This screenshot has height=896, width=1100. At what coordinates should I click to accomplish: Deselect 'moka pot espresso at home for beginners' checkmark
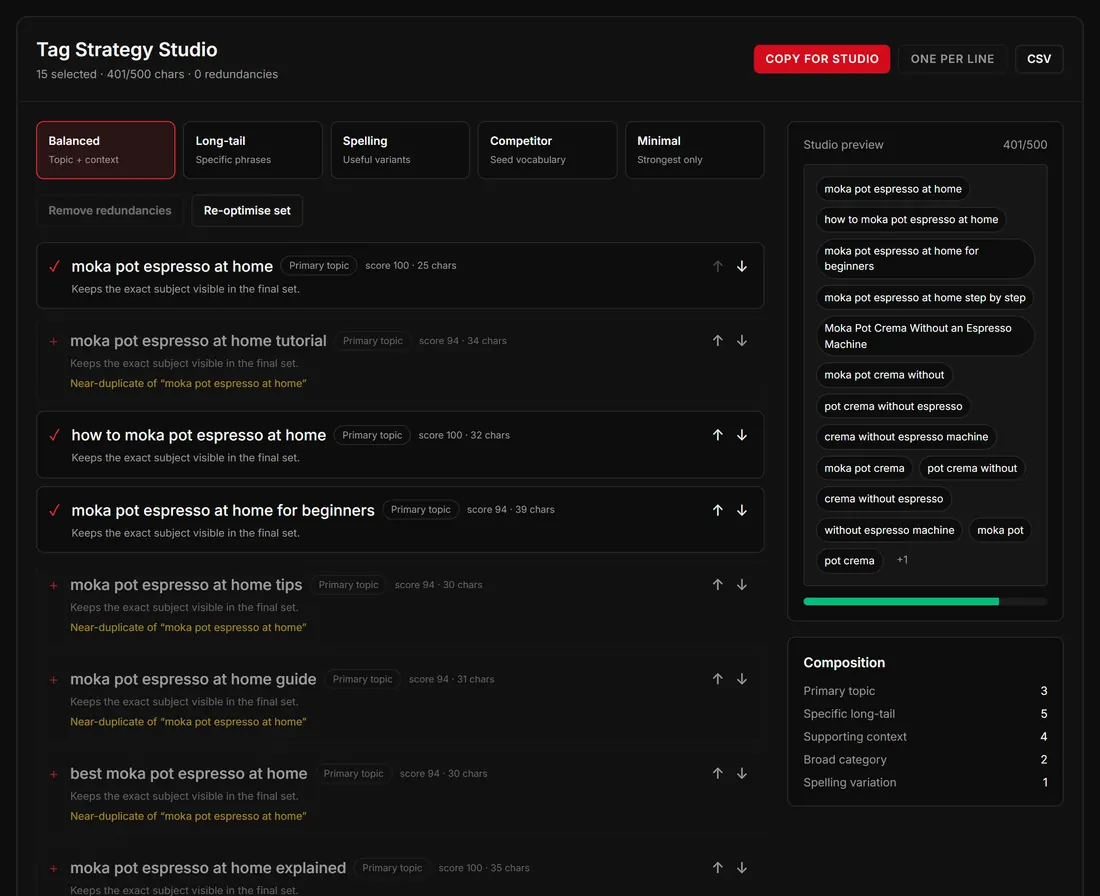pos(54,510)
